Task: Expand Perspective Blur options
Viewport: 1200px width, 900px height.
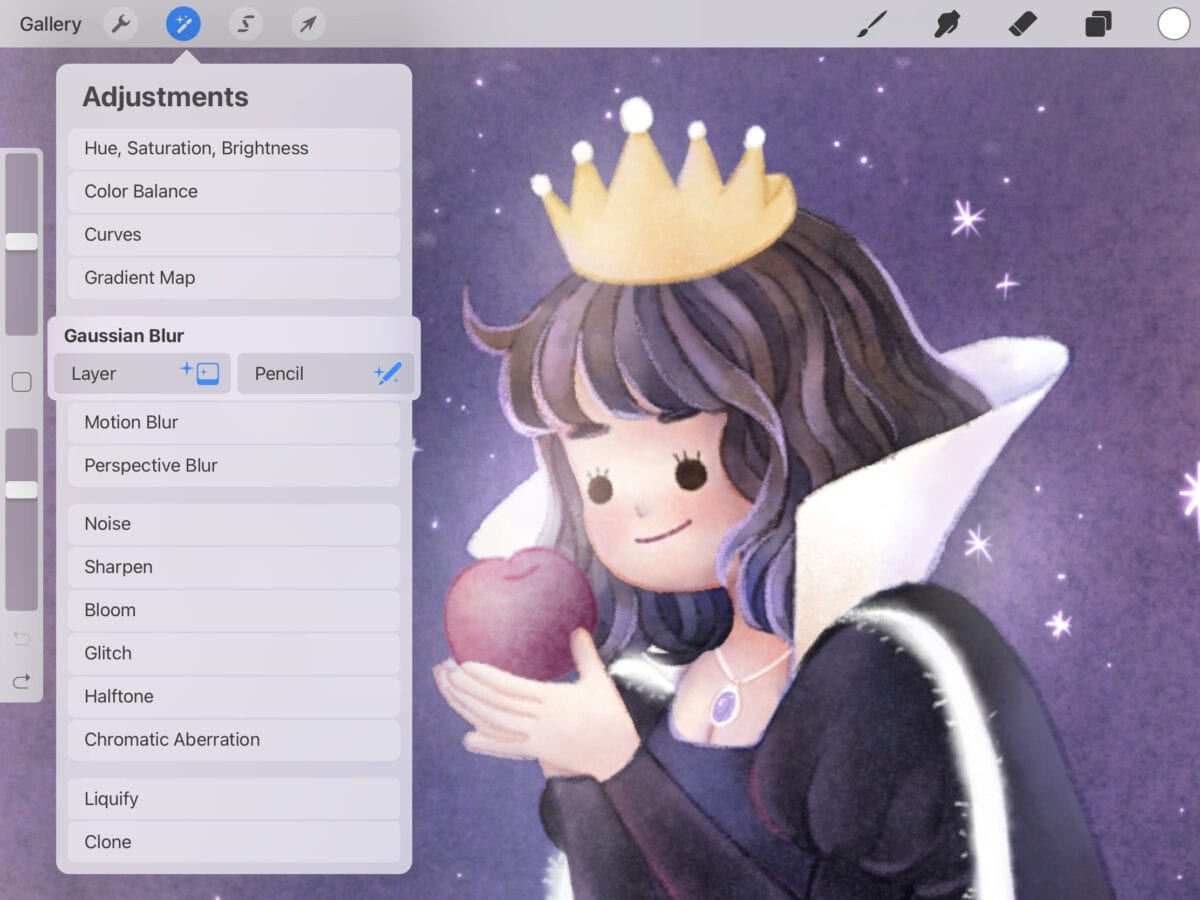Action: (x=233, y=466)
